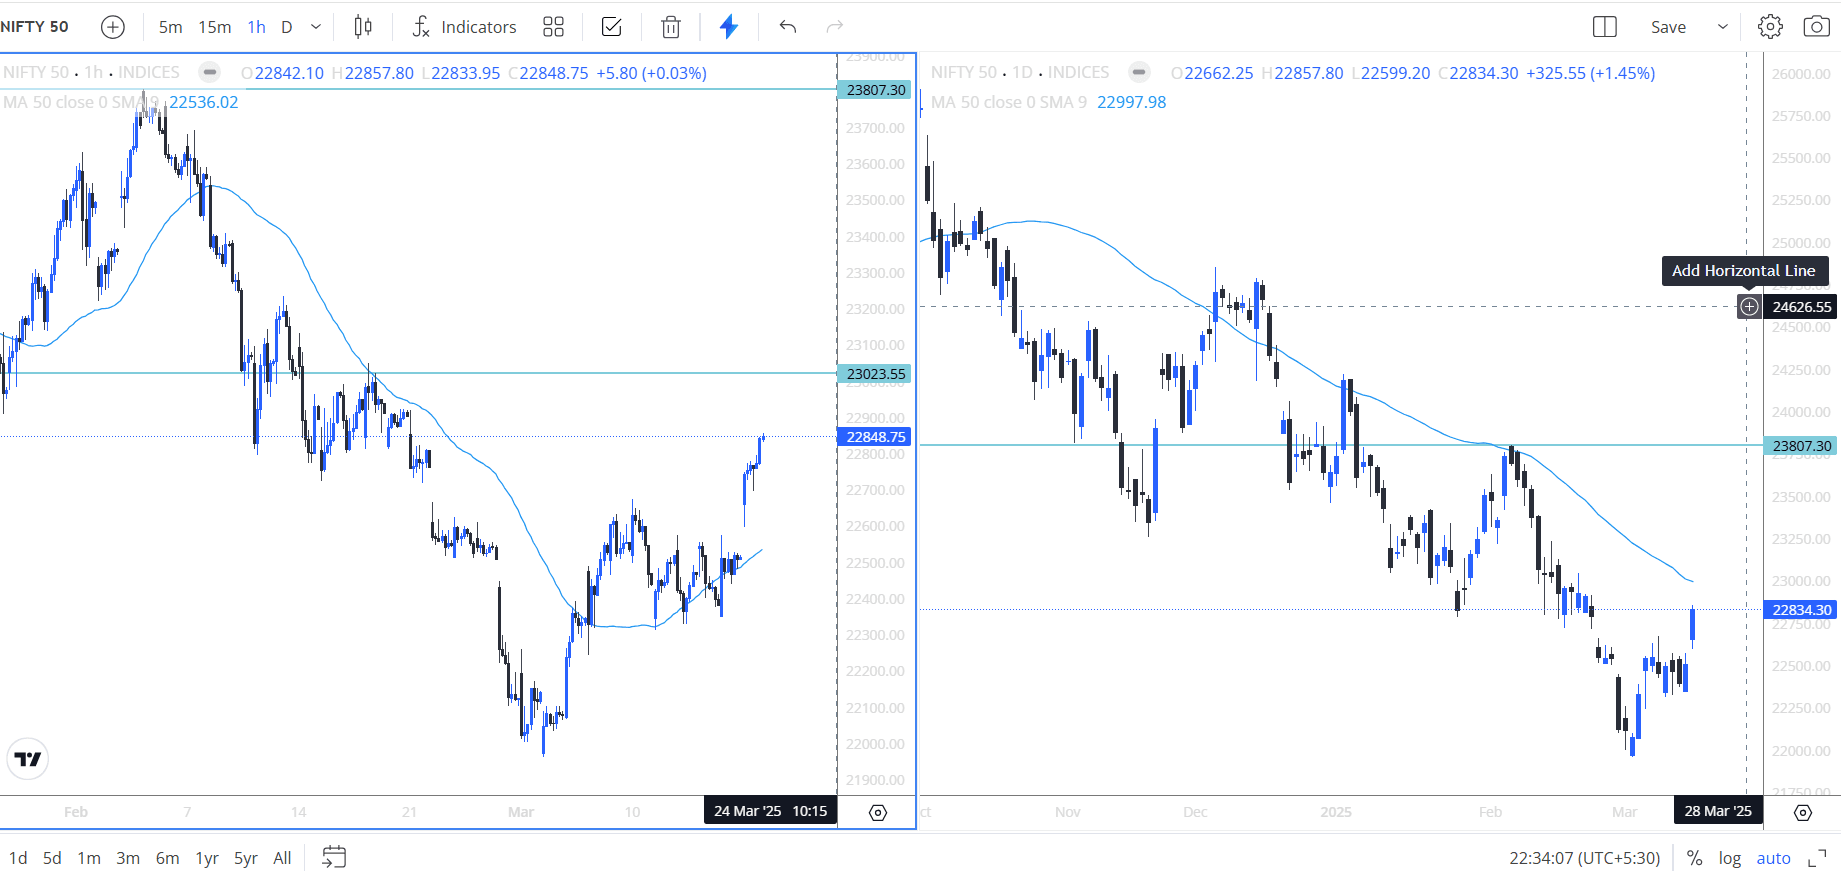Image resolution: width=1841 pixels, height=871 pixels.
Task: Add horizontal line at 24626.55
Action: click(x=1749, y=307)
